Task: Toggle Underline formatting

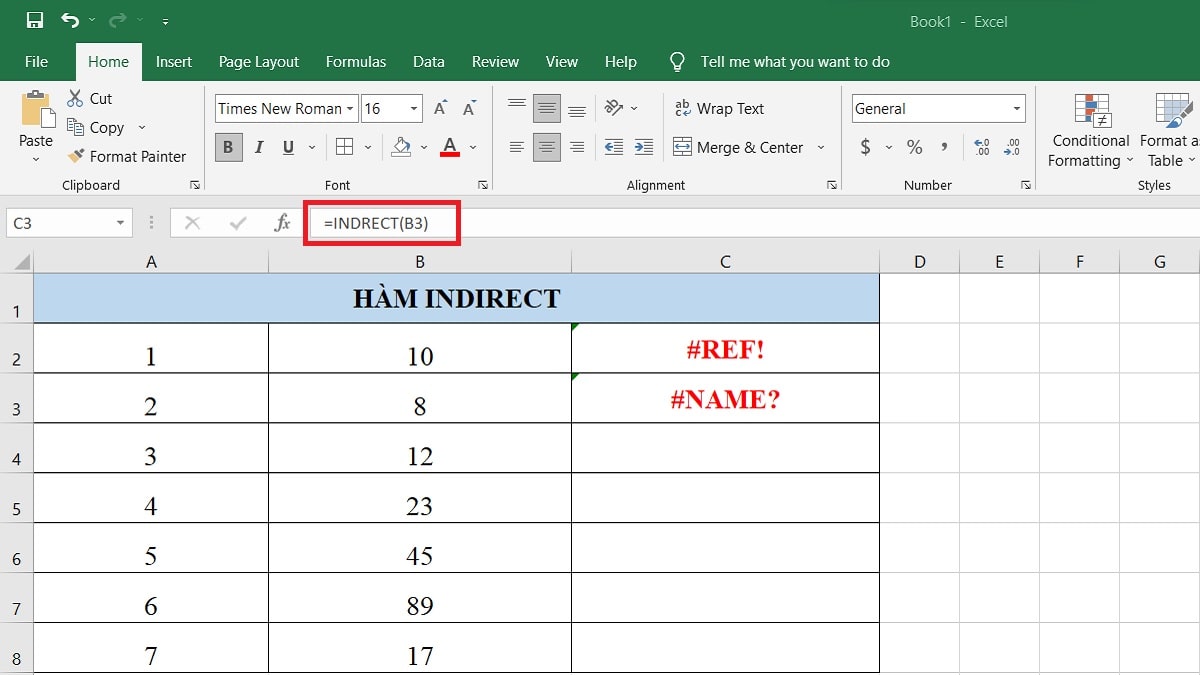Action: [288, 147]
